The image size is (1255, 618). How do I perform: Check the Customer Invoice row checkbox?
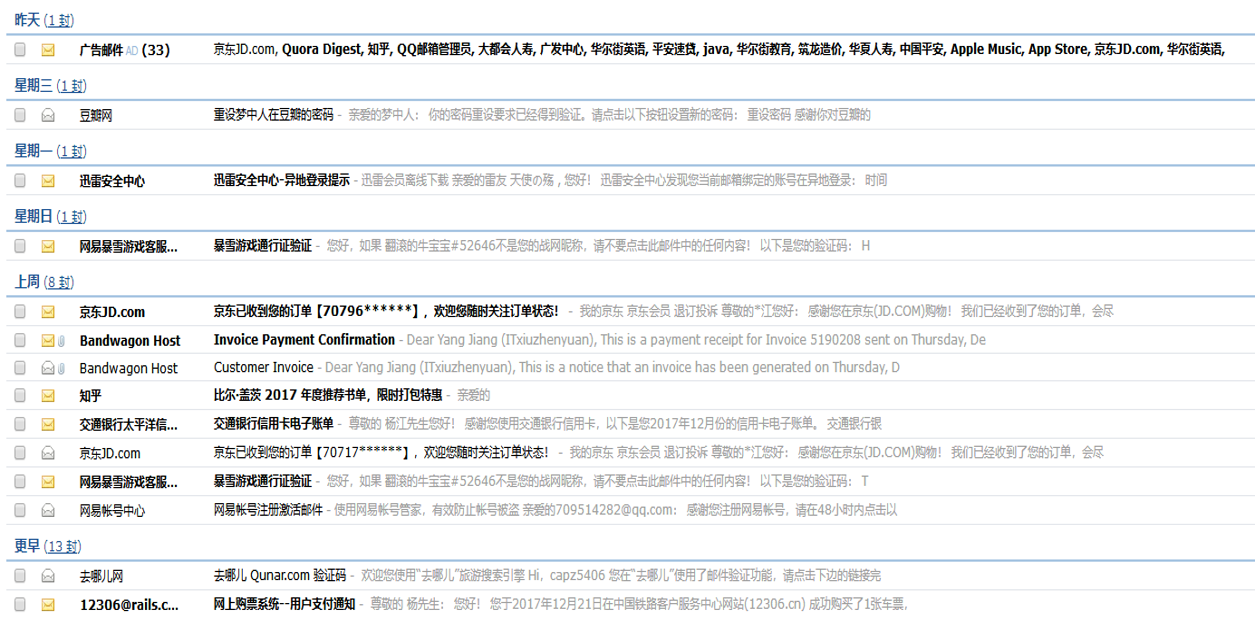coord(20,368)
